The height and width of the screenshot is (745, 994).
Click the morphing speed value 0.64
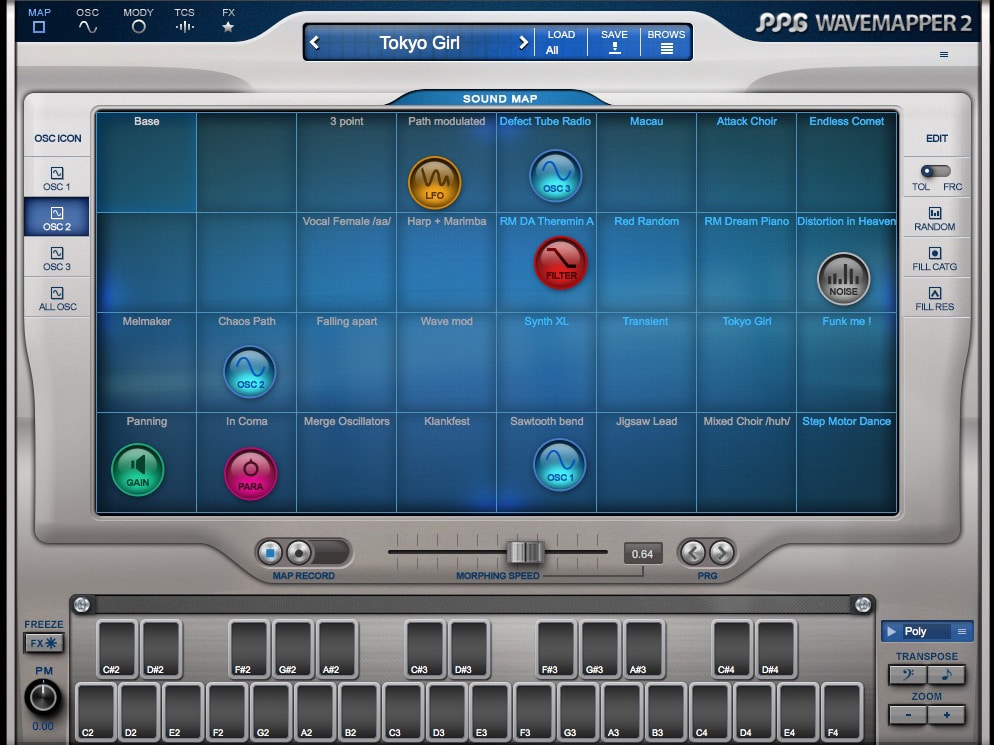coord(642,554)
